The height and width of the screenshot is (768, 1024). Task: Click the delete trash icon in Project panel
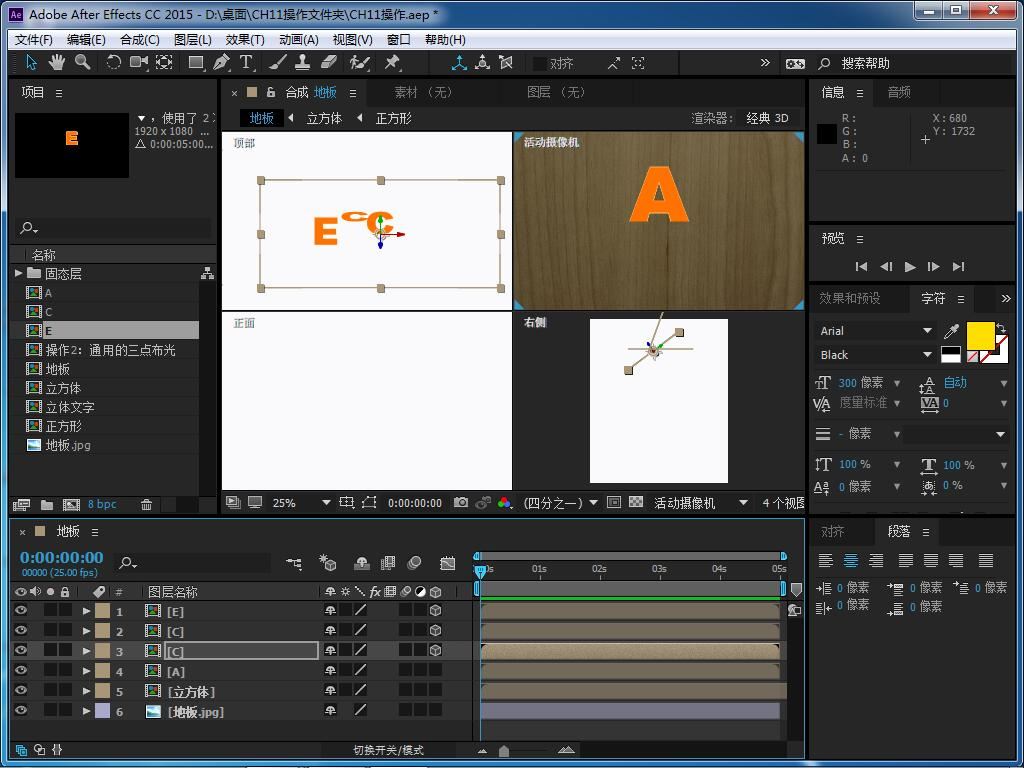[x=146, y=504]
